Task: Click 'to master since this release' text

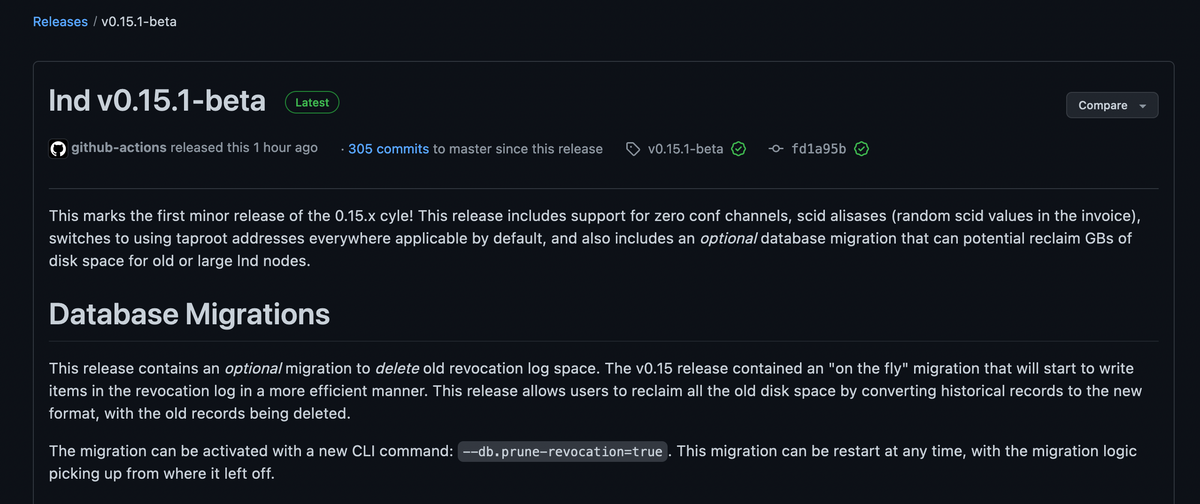Action: tap(518, 149)
